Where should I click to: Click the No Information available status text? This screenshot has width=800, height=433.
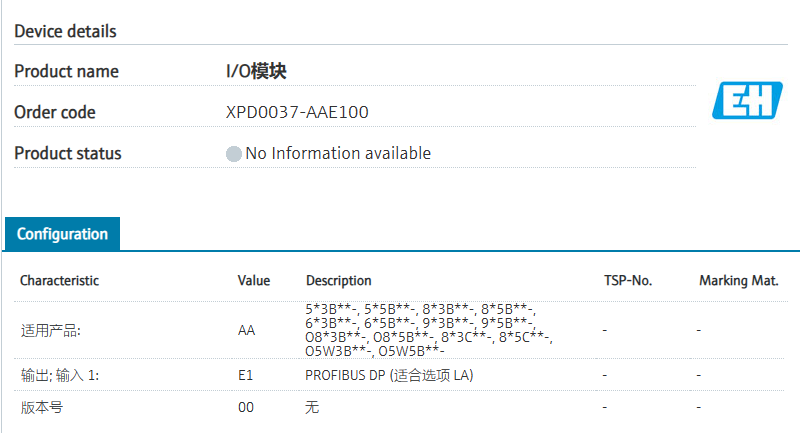click(338, 153)
